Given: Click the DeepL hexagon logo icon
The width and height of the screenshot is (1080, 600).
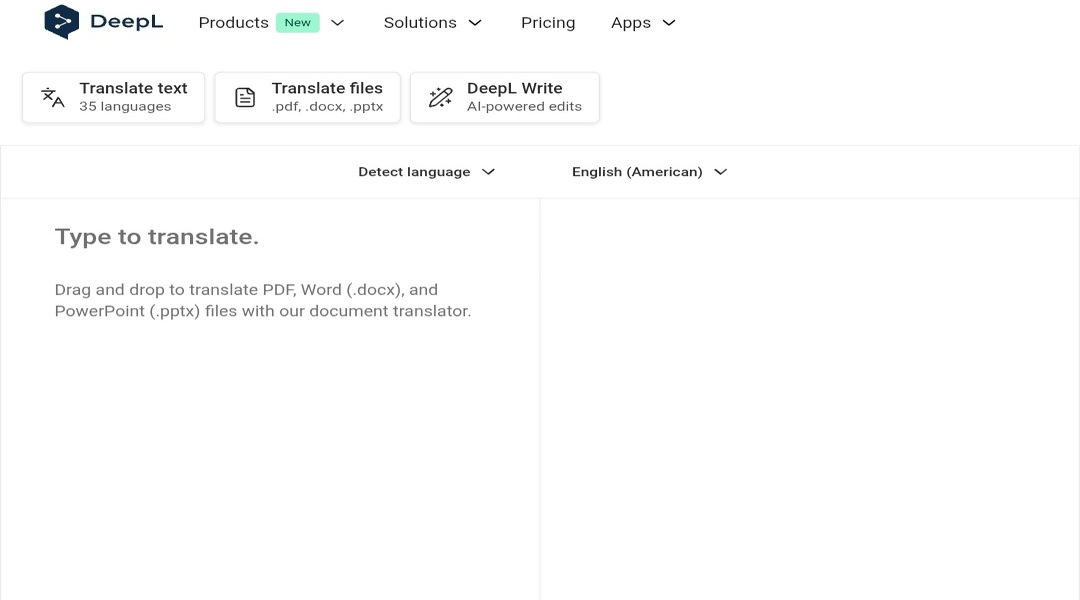Looking at the screenshot, I should [x=62, y=22].
